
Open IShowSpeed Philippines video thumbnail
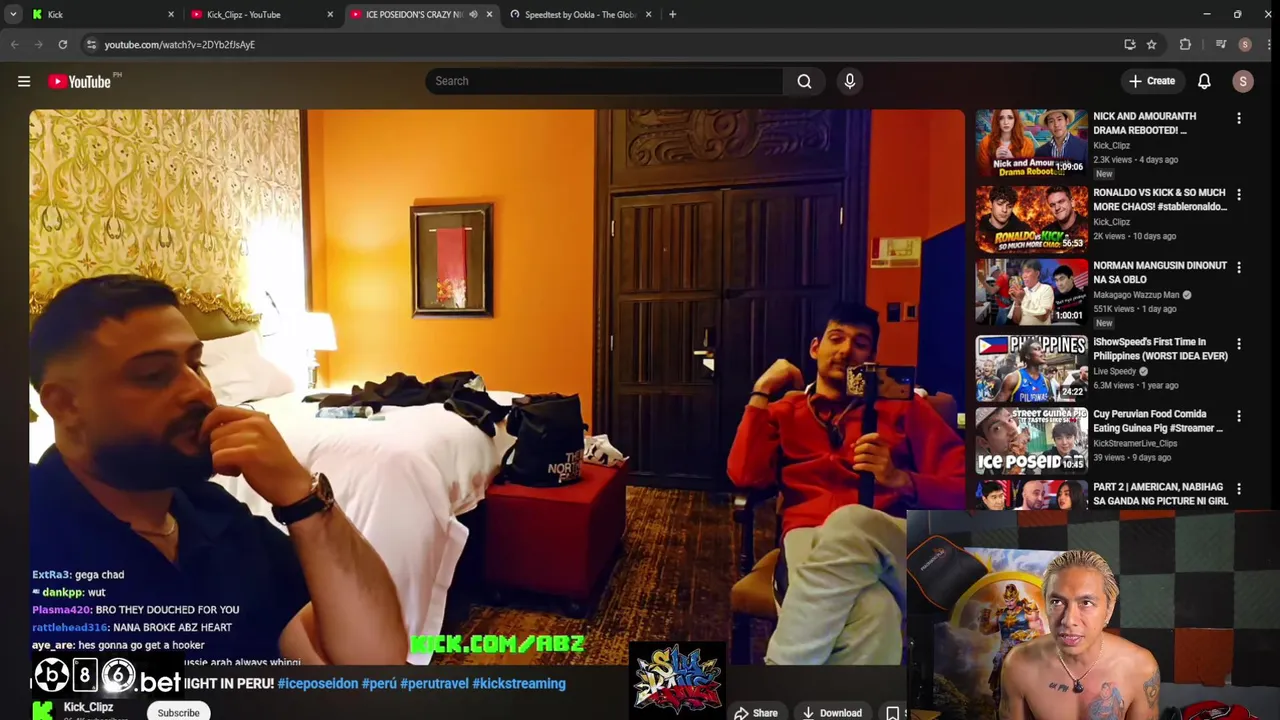click(1031, 368)
